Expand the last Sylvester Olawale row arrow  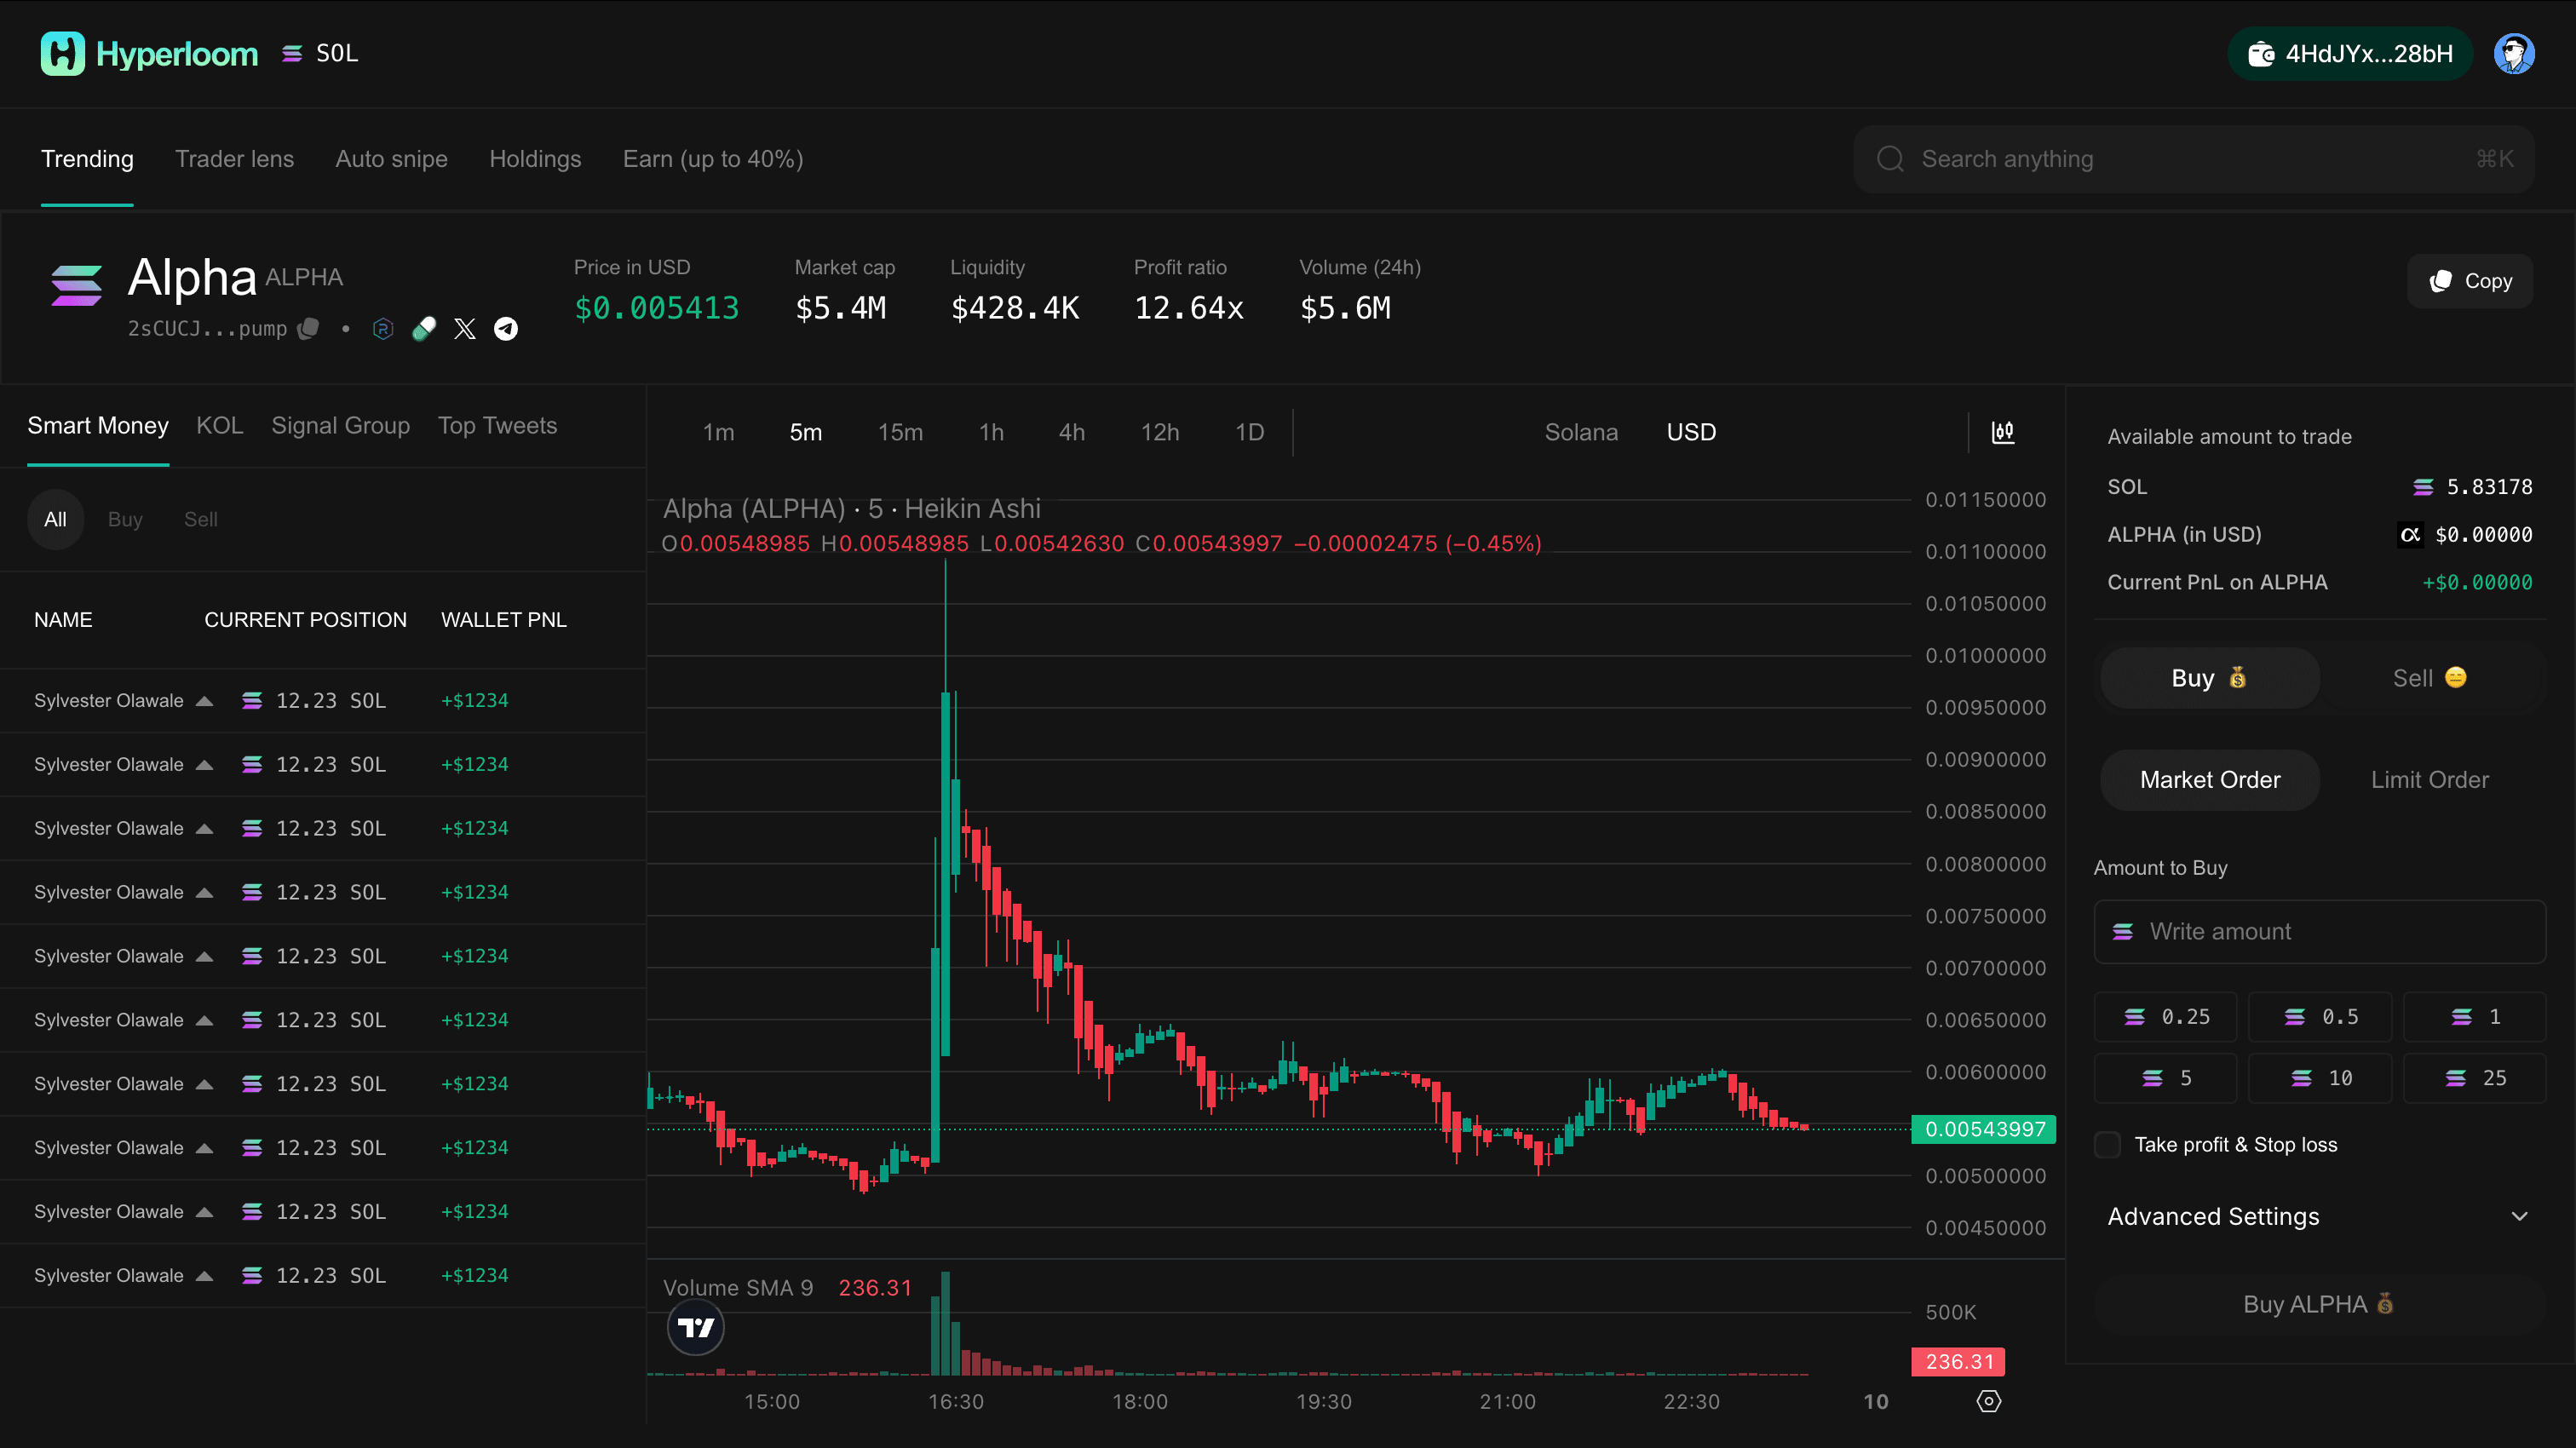click(x=204, y=1276)
